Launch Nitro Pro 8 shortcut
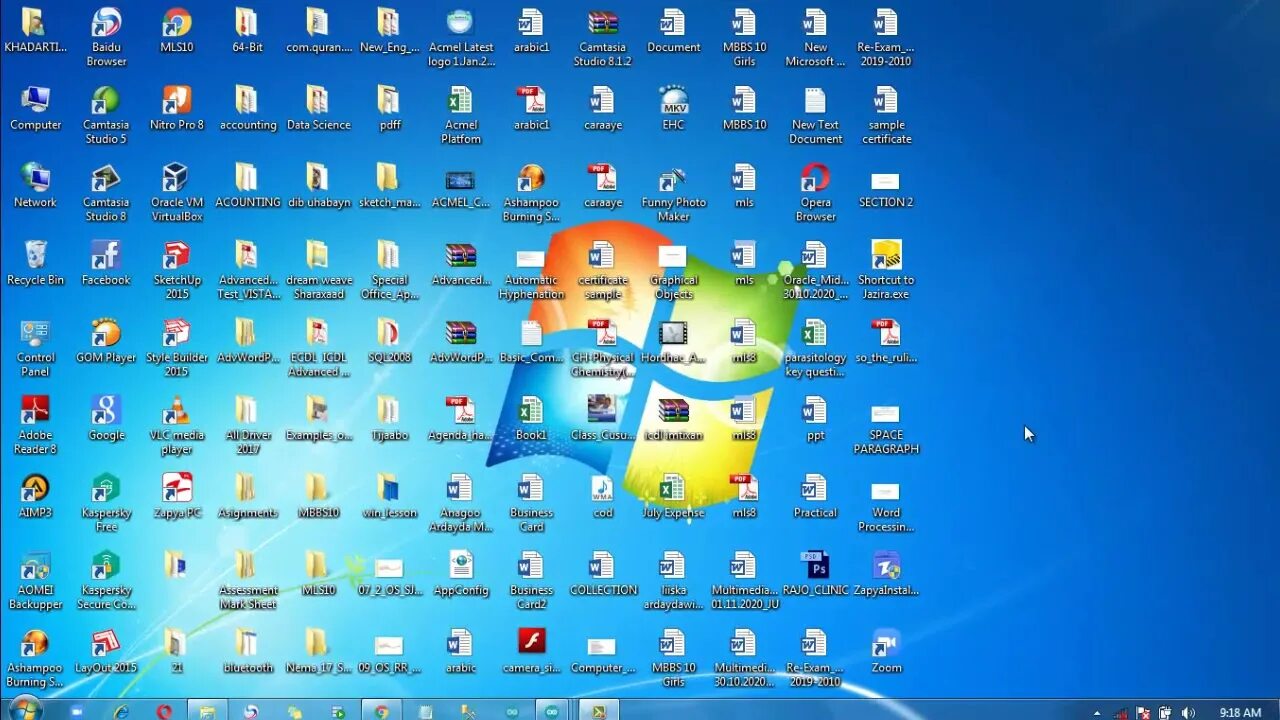 coord(177,108)
